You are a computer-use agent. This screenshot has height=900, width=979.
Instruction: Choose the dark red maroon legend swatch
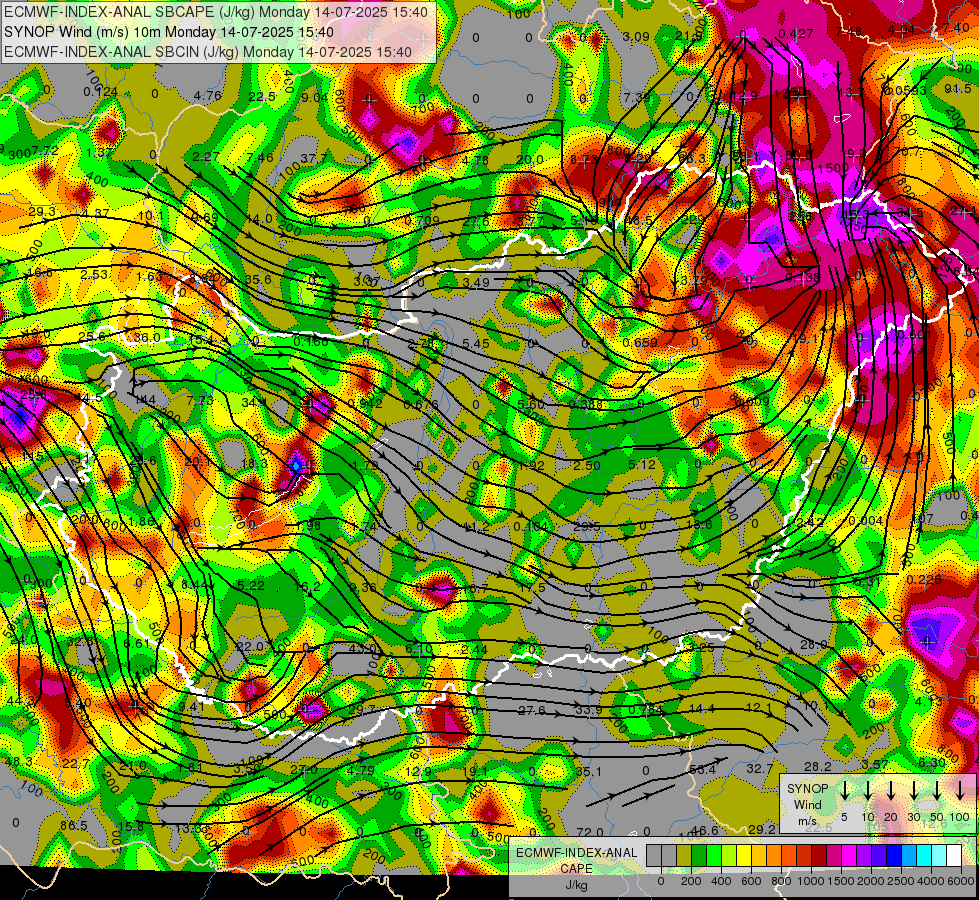(819, 856)
